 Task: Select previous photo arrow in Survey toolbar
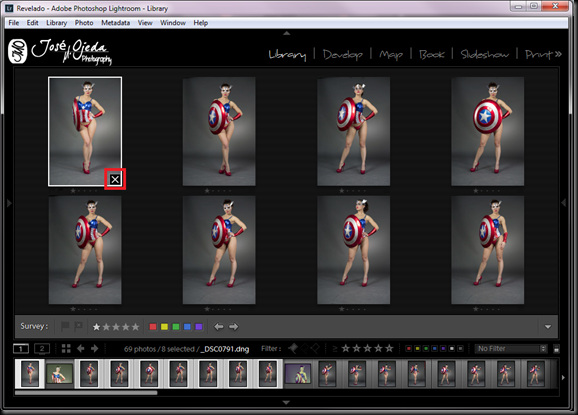pyautogui.click(x=219, y=327)
